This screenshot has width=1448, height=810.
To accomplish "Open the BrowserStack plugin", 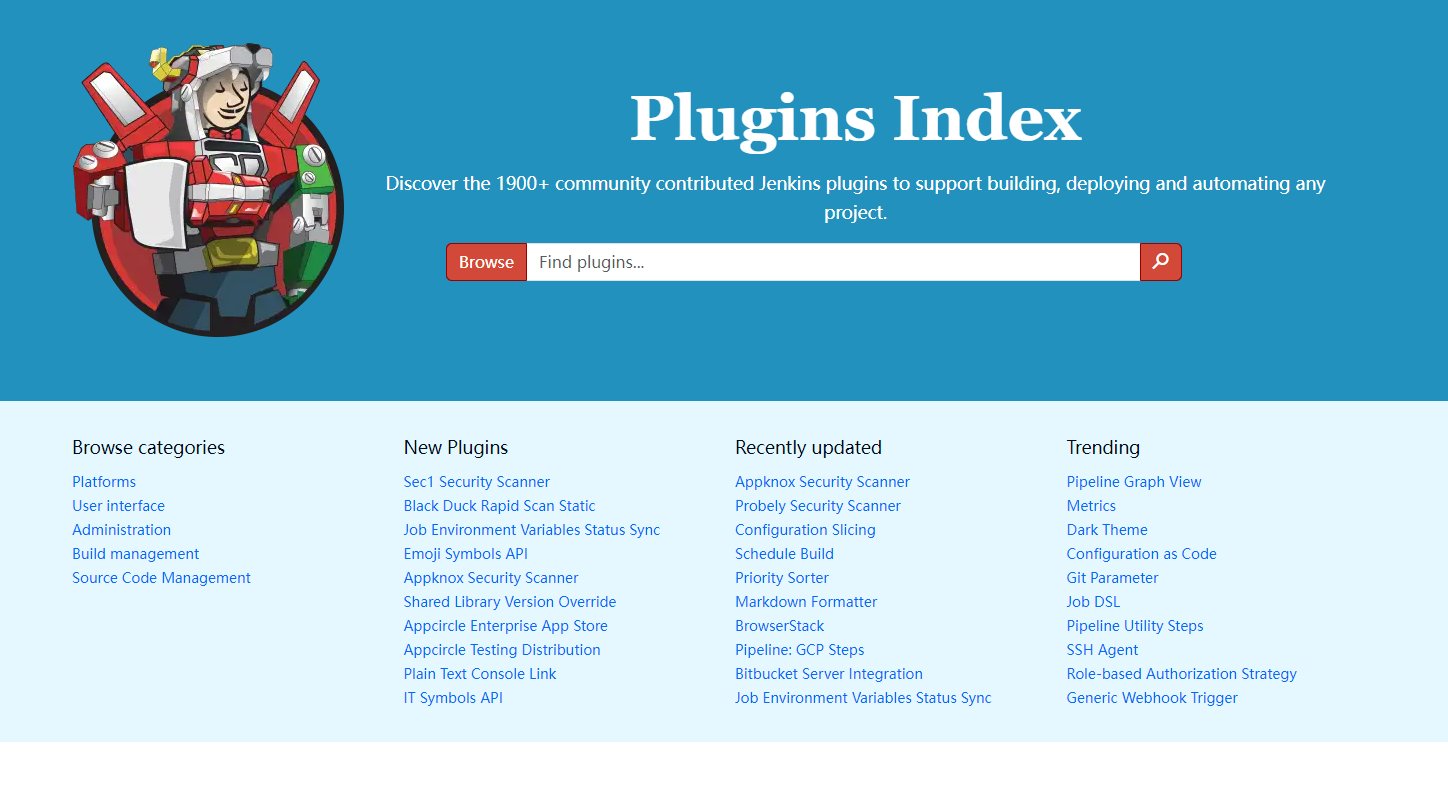I will tap(780, 626).
